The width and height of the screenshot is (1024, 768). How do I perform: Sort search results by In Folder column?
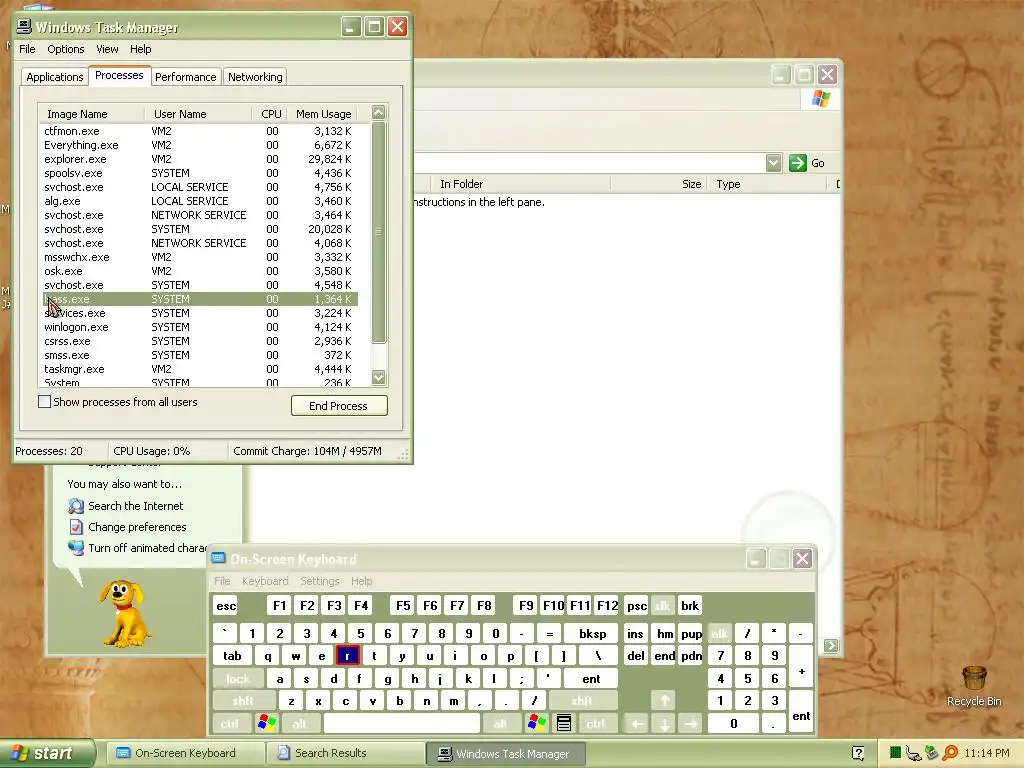[521, 184]
